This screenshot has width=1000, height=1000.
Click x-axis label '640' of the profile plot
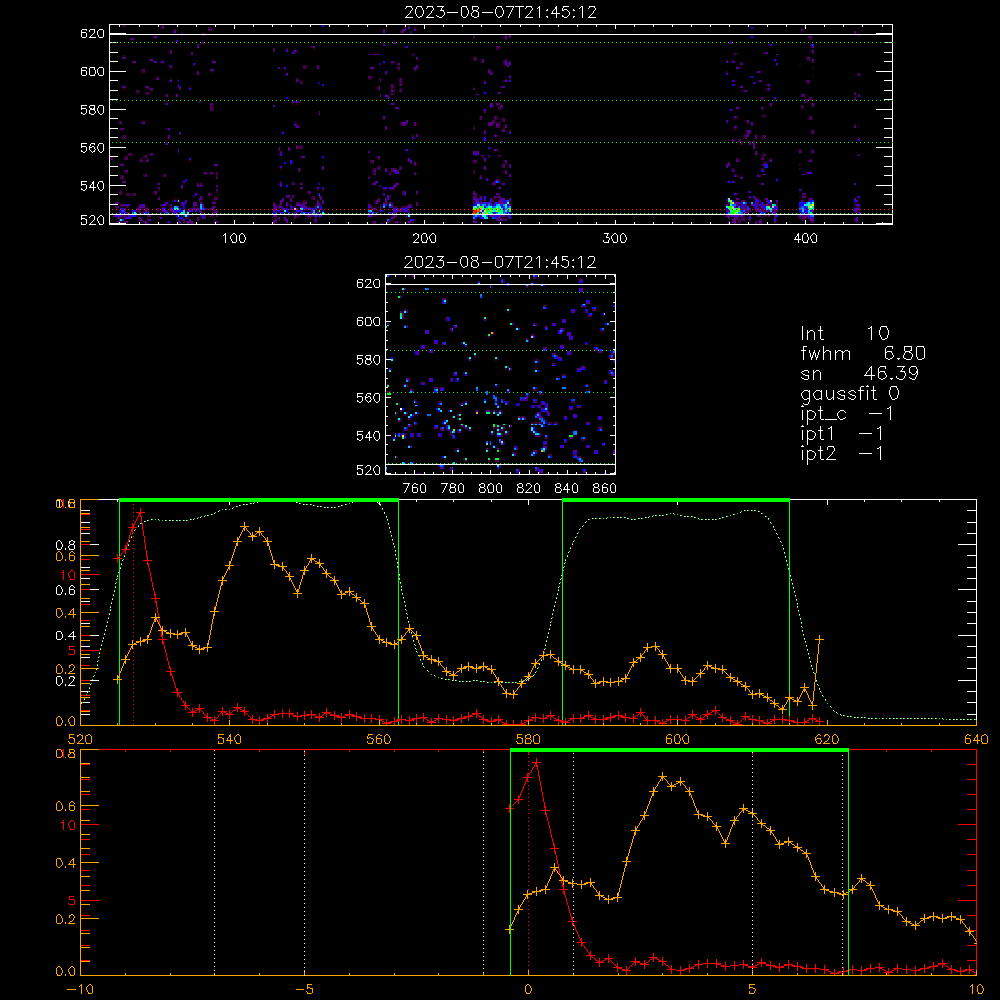[976, 739]
